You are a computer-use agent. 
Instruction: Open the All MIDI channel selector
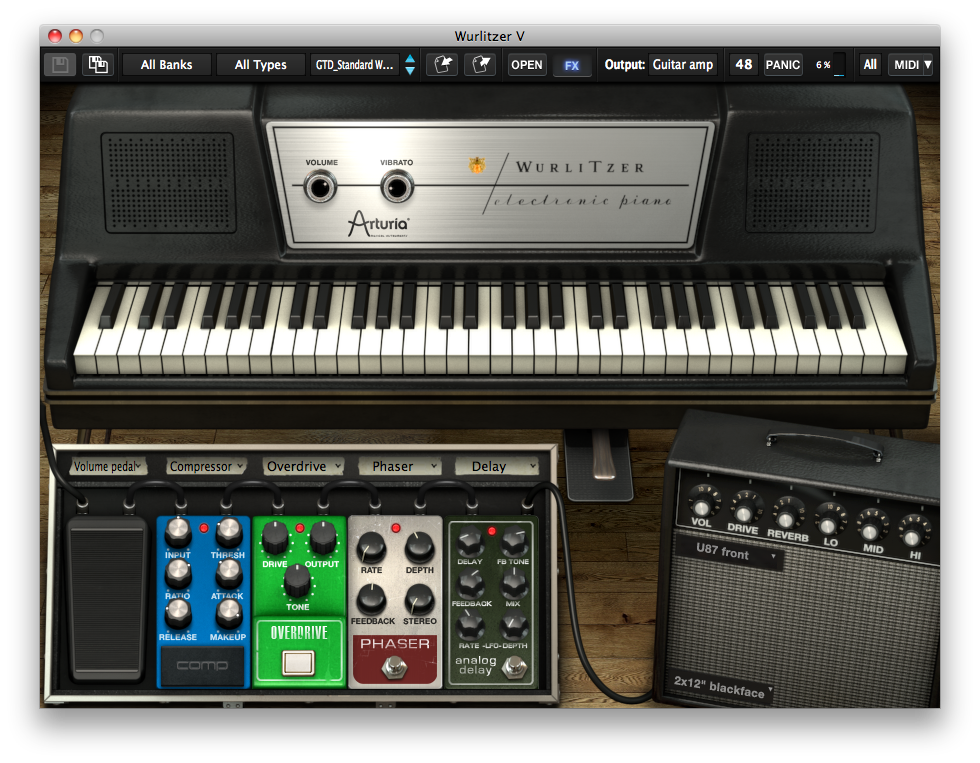point(870,64)
